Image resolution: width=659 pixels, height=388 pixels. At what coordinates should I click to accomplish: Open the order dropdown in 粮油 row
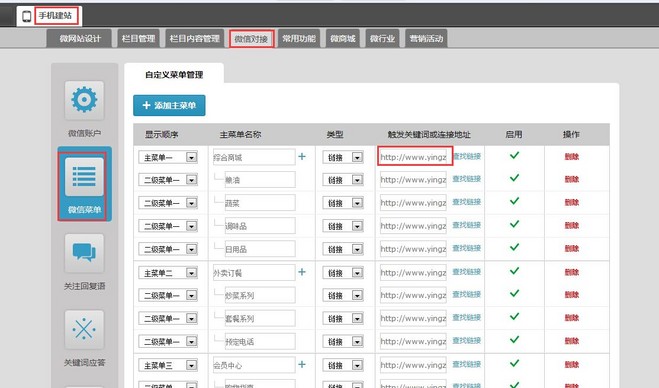point(168,180)
